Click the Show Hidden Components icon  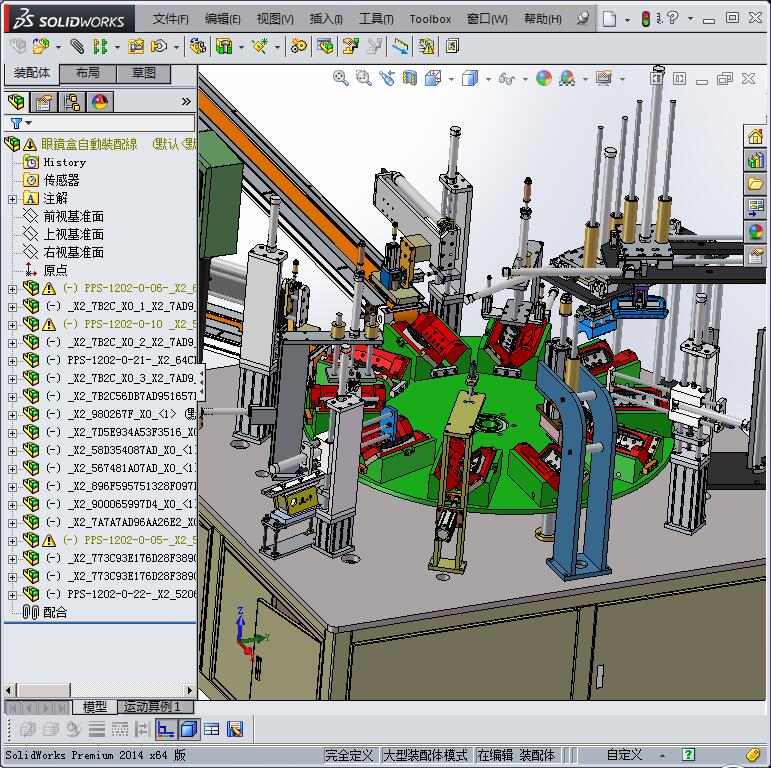[198, 47]
